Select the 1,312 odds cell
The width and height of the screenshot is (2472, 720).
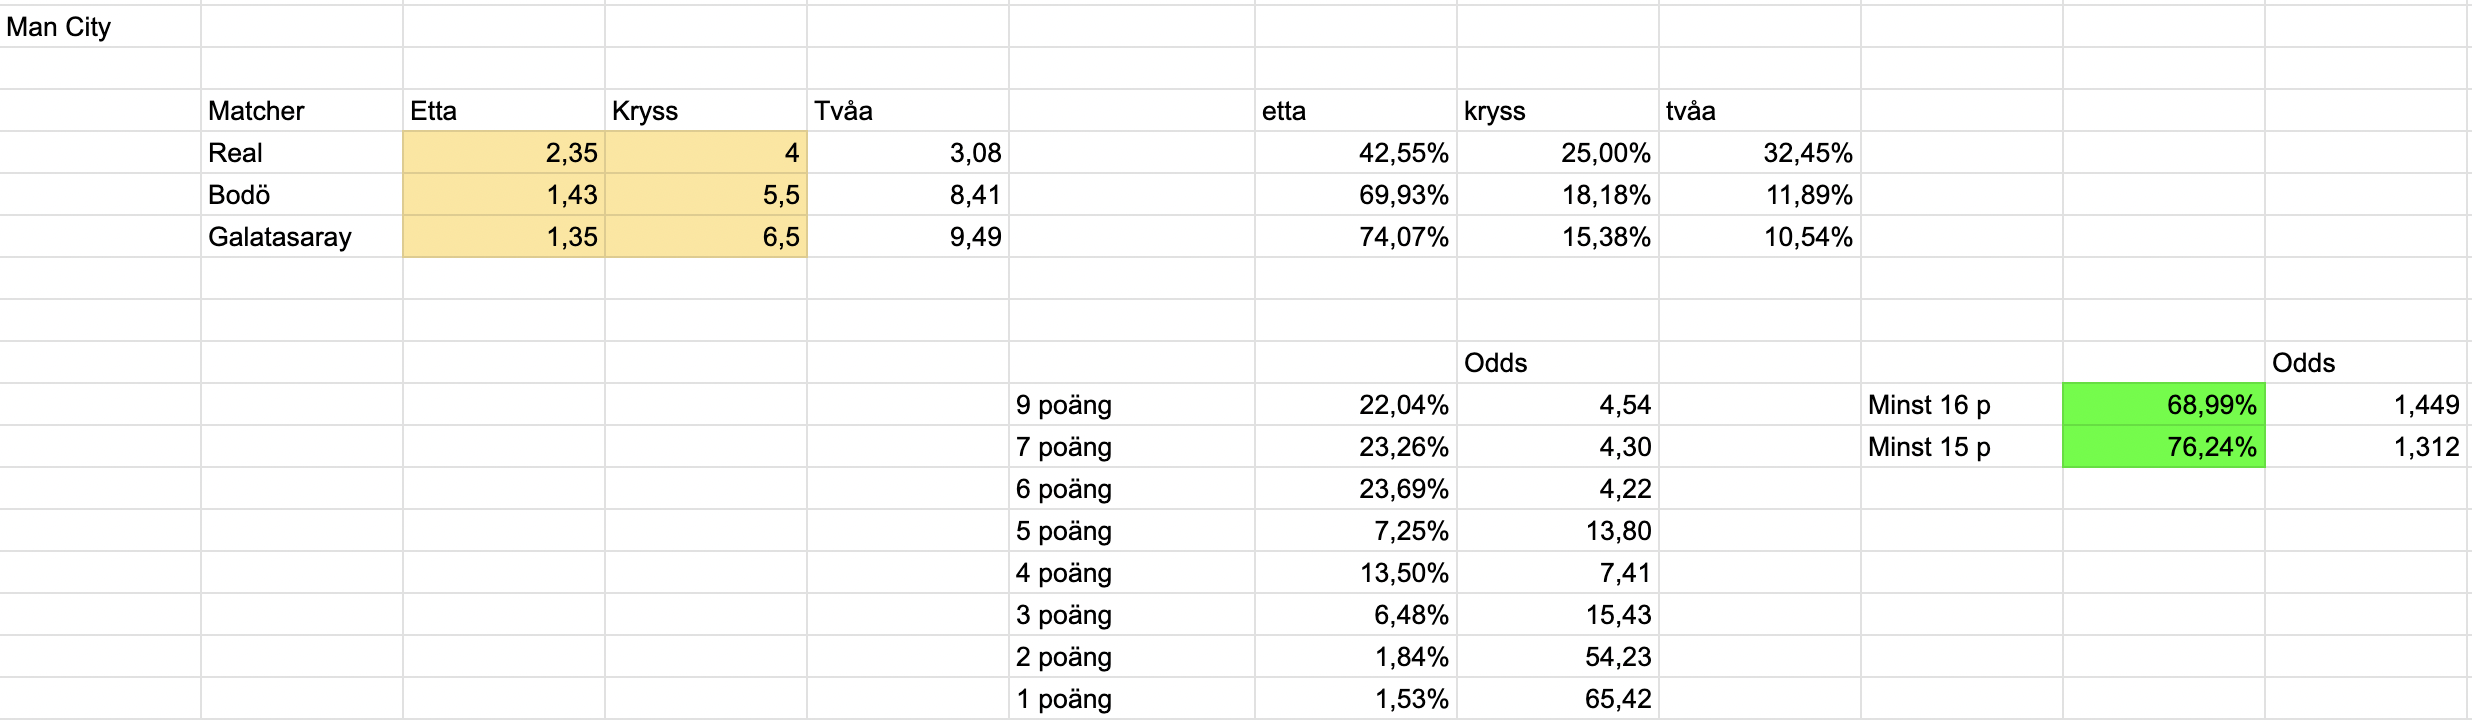(2366, 447)
